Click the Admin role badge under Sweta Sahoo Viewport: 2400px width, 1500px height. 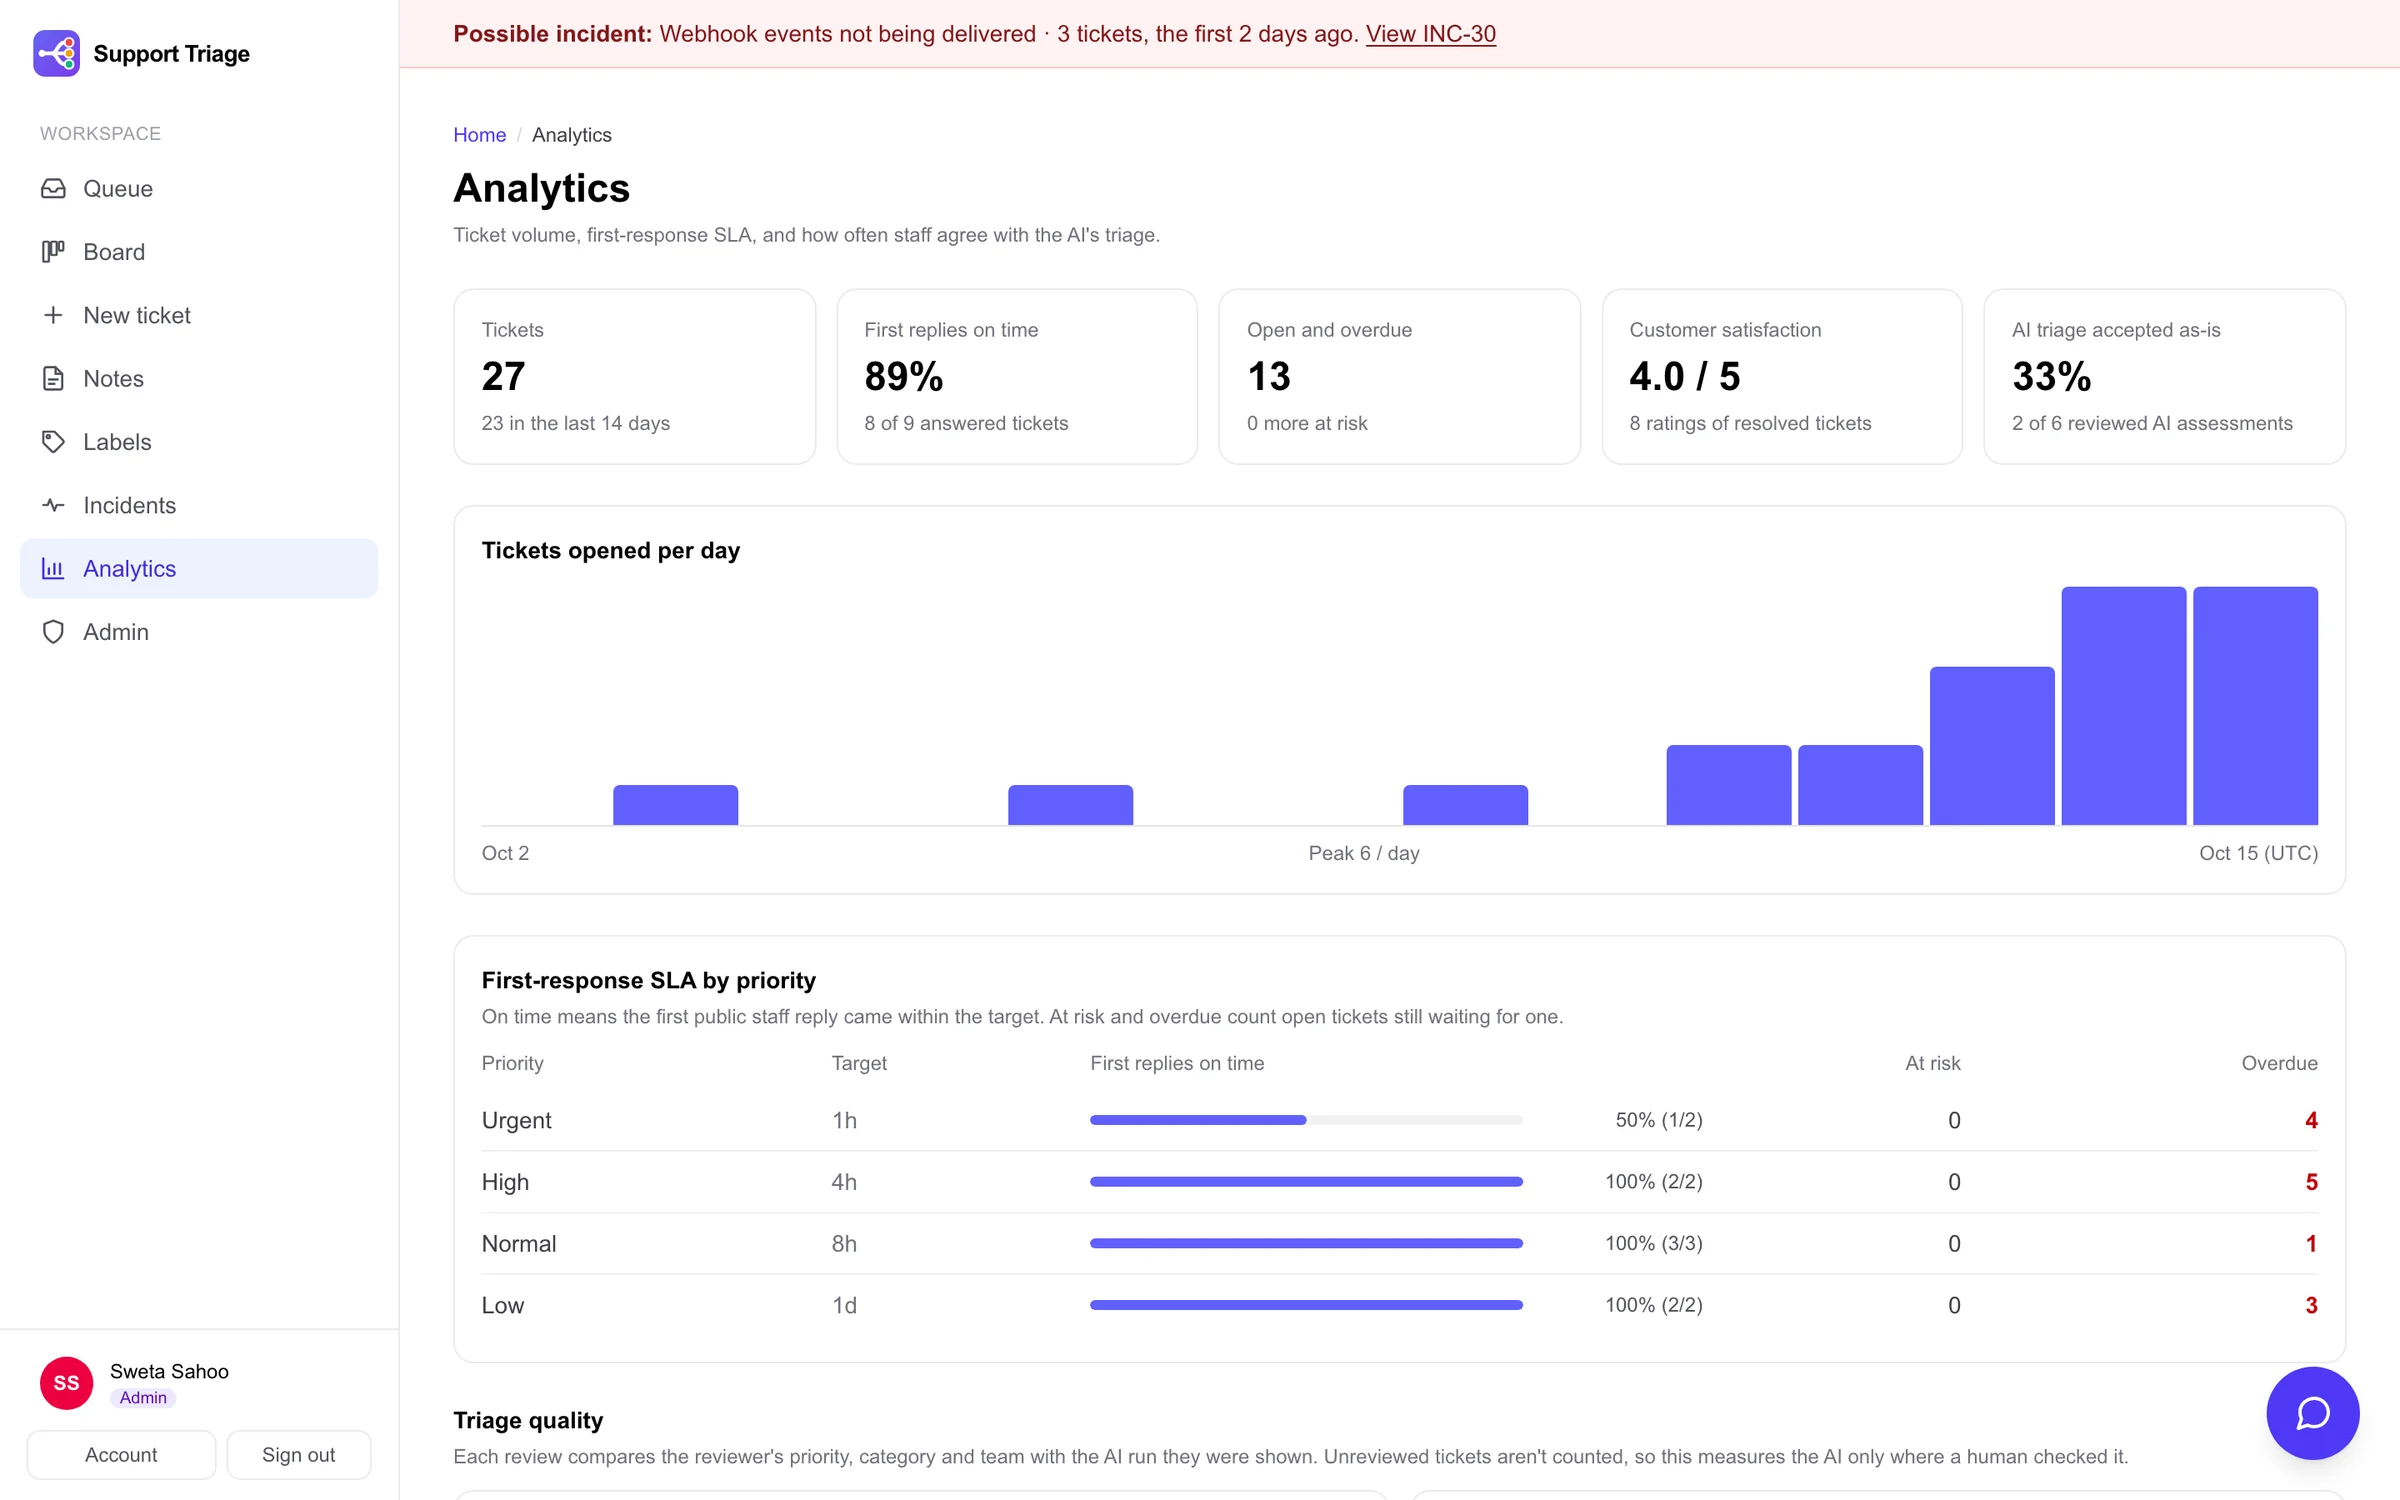click(x=143, y=1398)
